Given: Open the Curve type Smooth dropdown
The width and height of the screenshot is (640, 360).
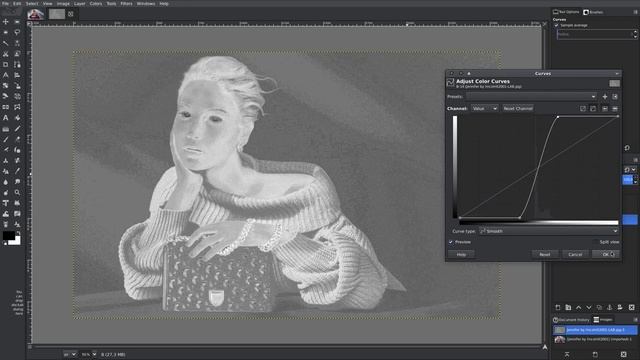Looking at the screenshot, I should (x=549, y=231).
